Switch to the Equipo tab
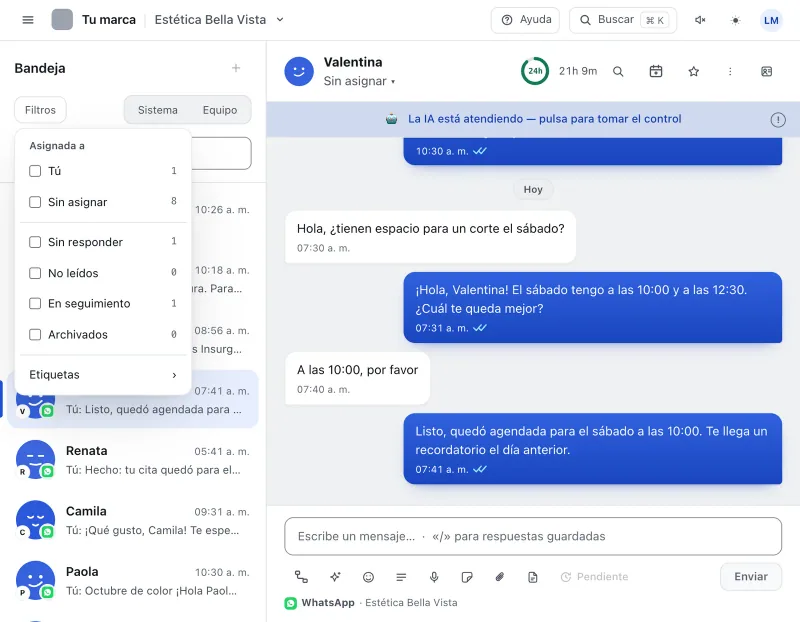This screenshot has width=800, height=622. pos(220,110)
